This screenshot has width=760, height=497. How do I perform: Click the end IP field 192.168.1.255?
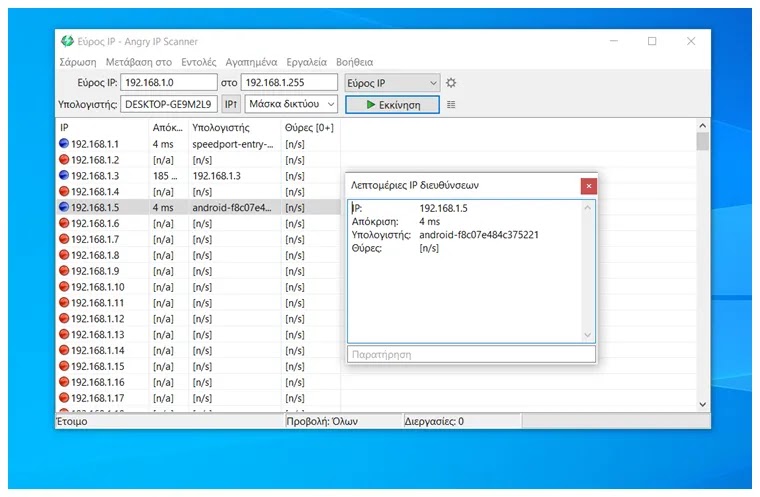tap(289, 82)
